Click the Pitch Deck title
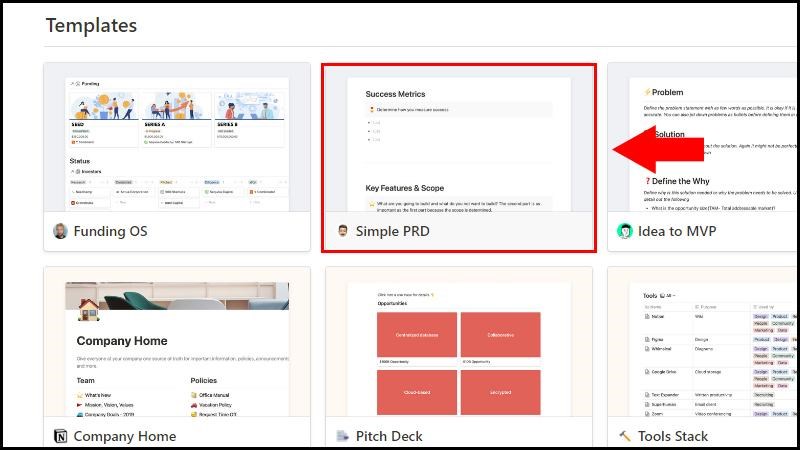The height and width of the screenshot is (450, 800). (389, 436)
